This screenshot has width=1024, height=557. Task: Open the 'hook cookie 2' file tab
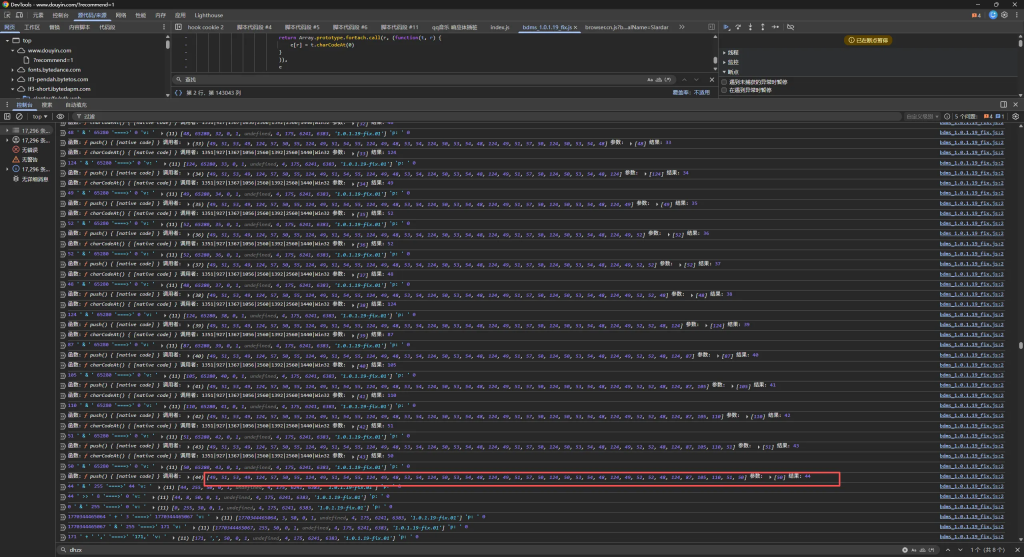(206, 27)
